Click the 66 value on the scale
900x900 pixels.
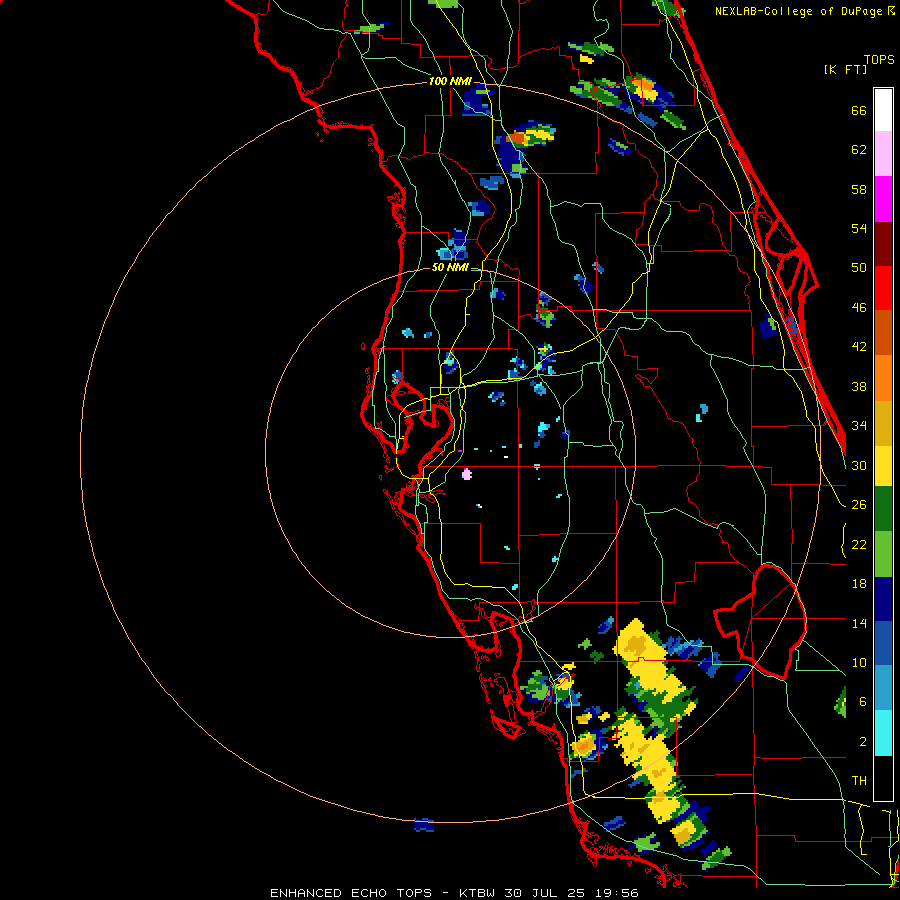859,111
